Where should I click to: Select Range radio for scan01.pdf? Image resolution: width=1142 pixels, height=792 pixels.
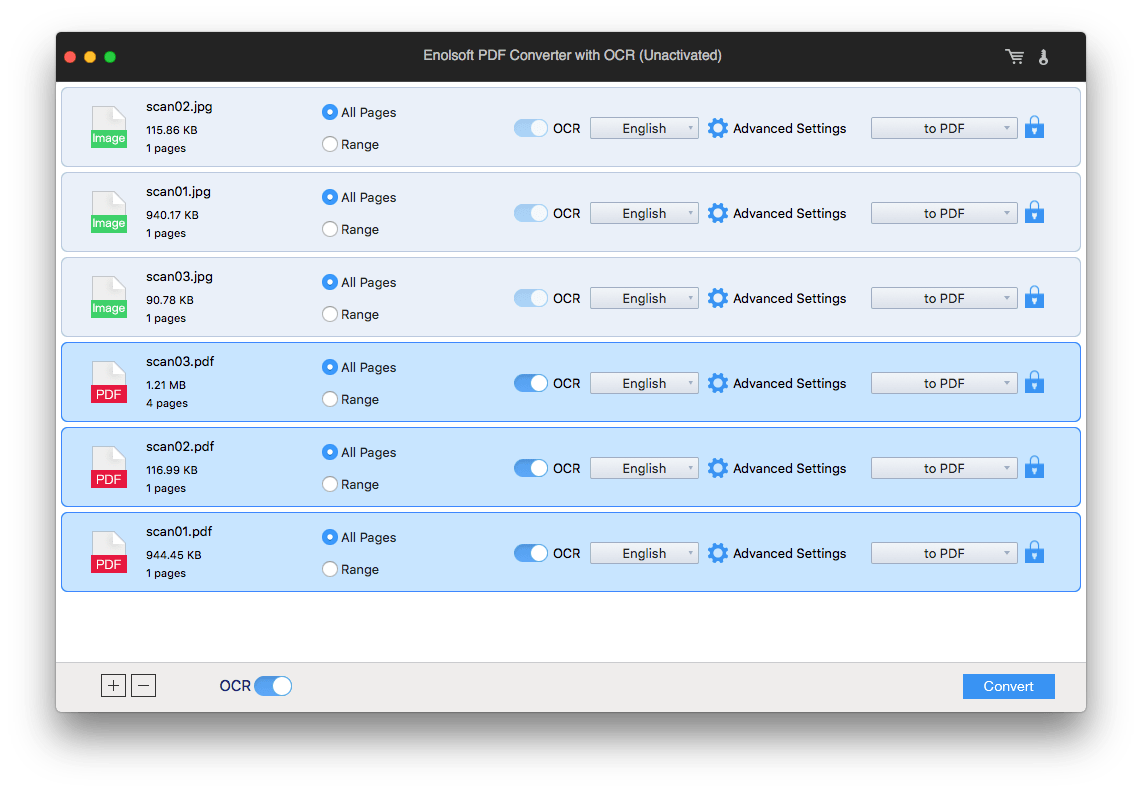tap(330, 569)
